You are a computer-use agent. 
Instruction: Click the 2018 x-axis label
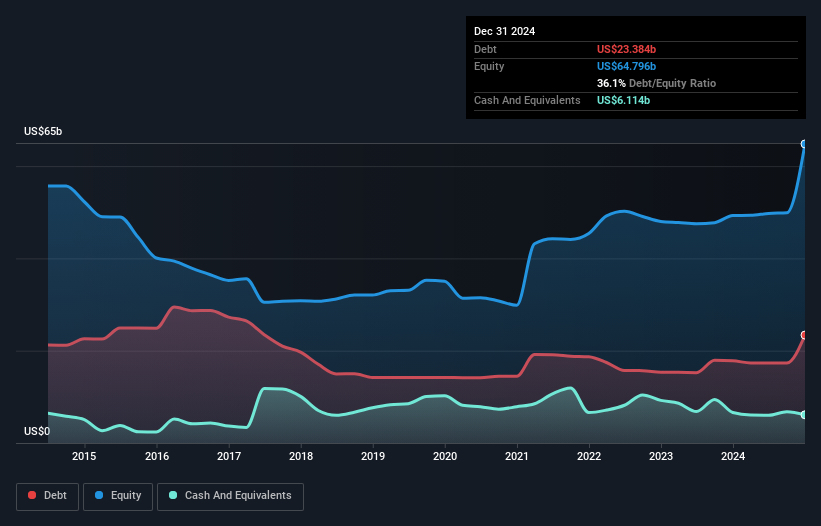[x=301, y=456]
